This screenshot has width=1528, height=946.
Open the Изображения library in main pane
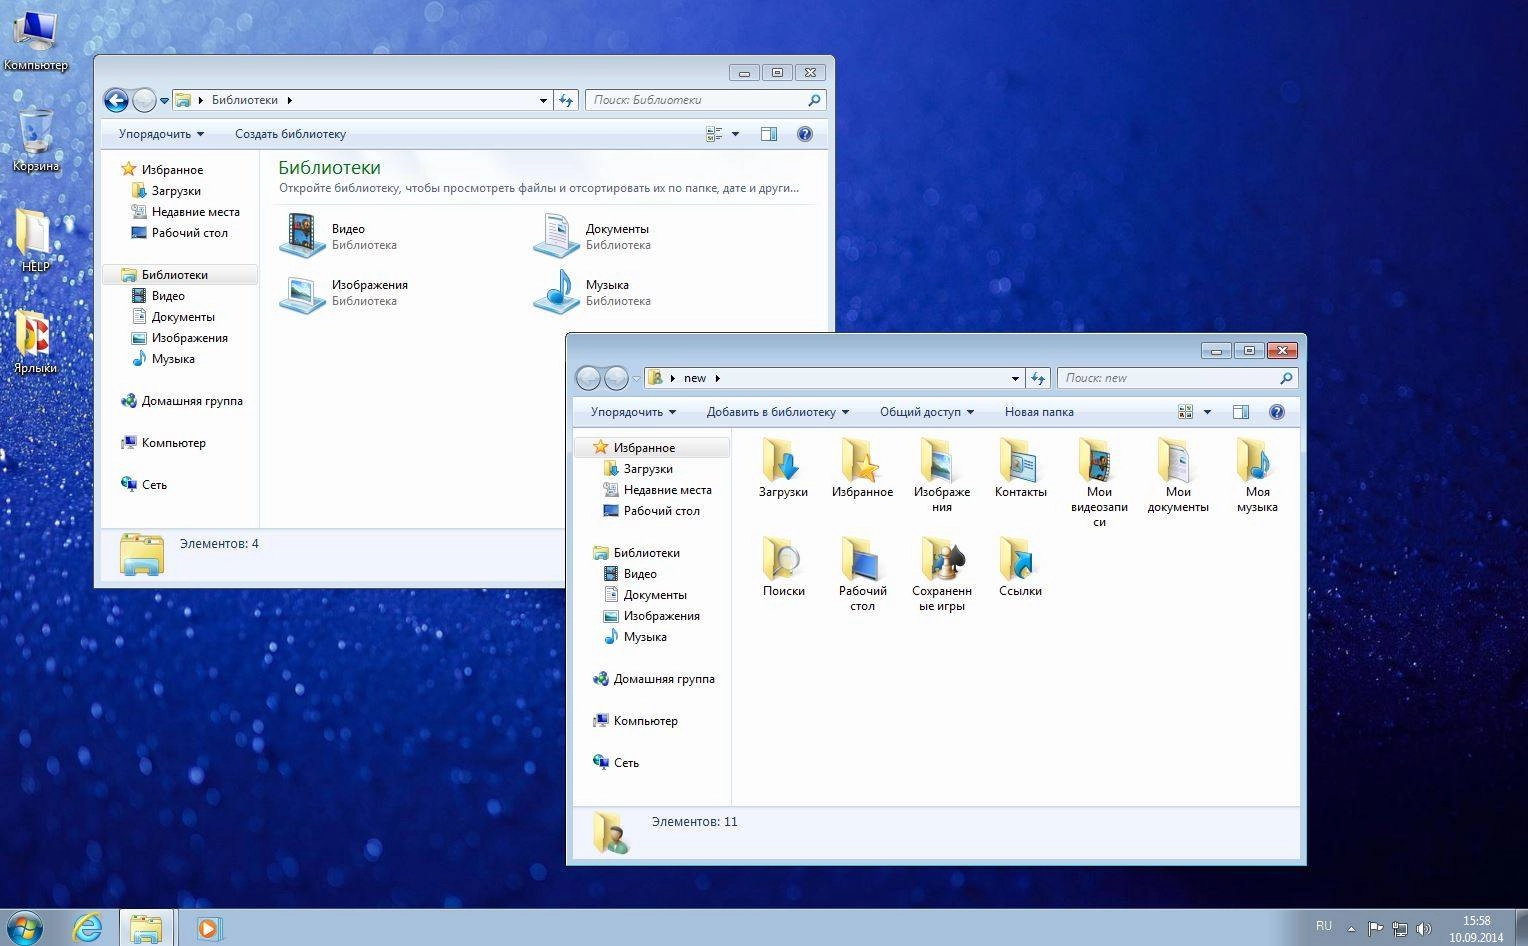point(344,292)
